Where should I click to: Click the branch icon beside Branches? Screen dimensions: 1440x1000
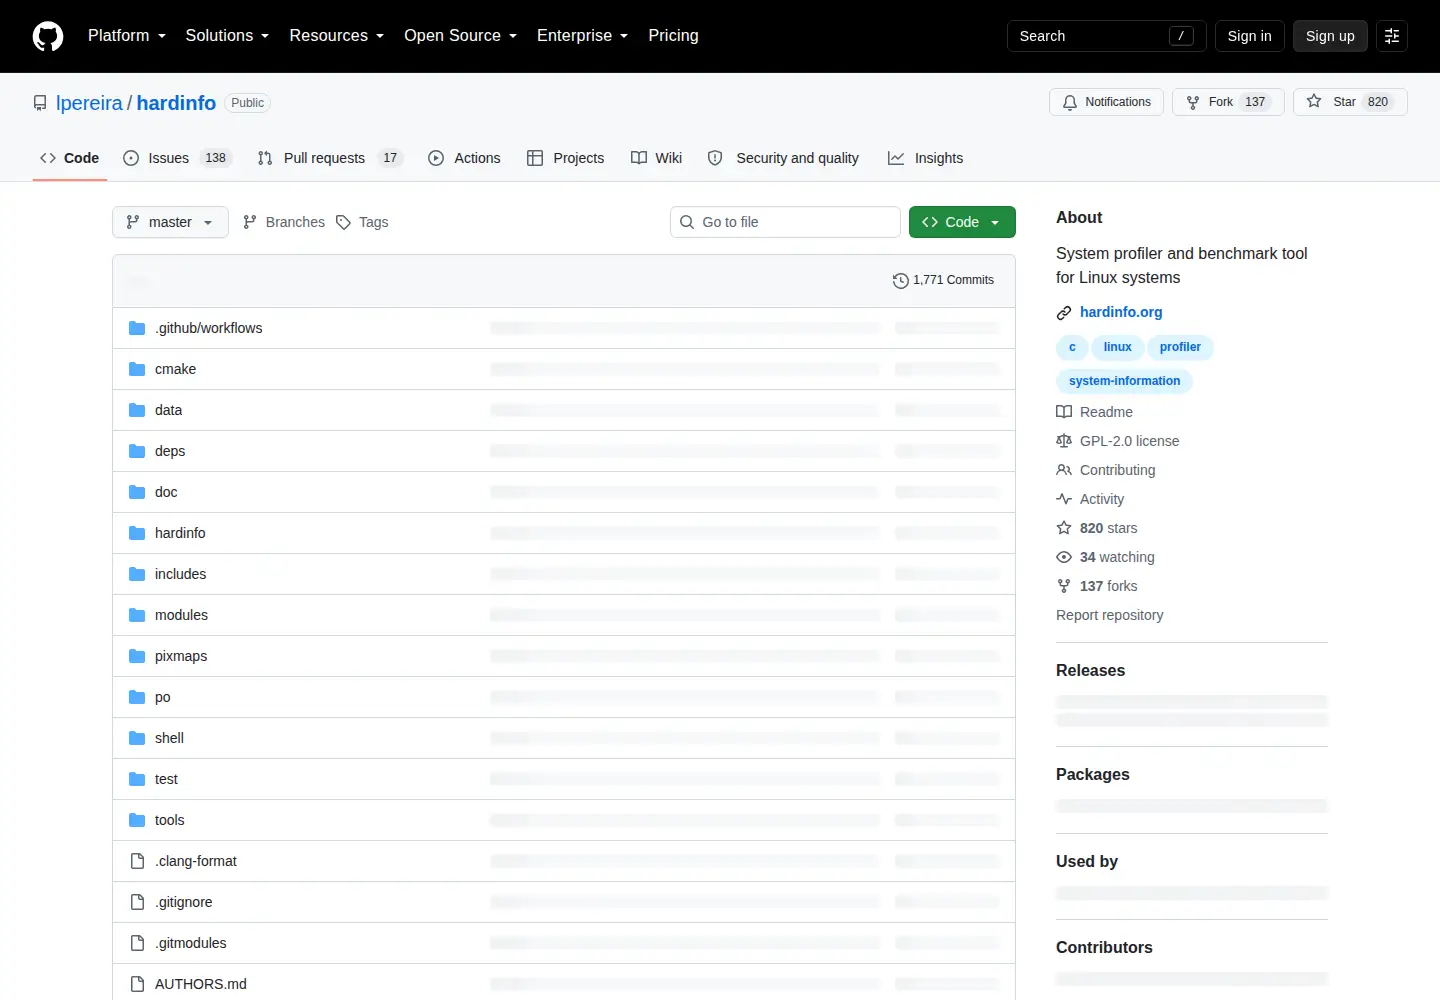pos(250,222)
